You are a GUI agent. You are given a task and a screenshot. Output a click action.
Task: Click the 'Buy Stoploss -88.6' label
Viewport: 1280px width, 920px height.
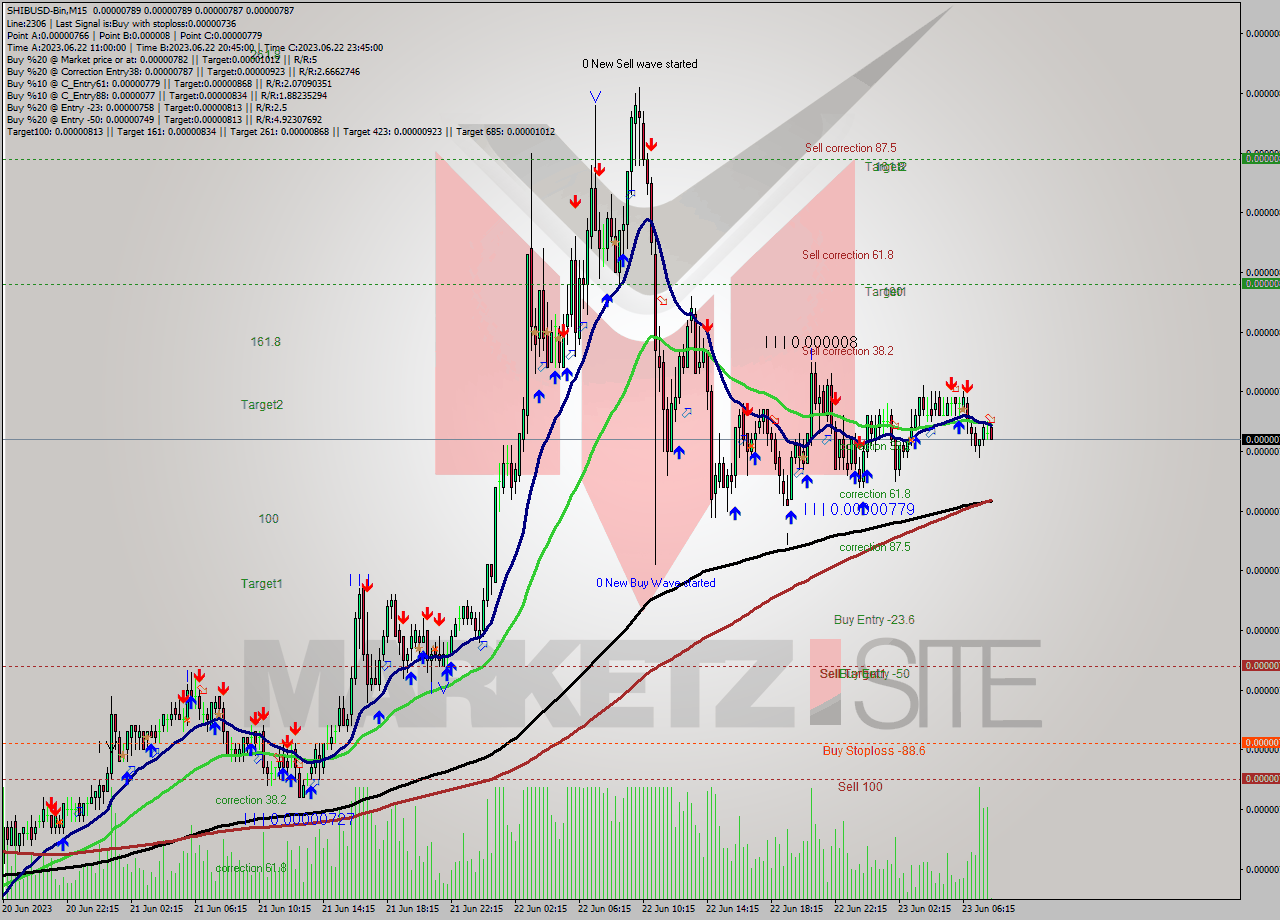click(x=873, y=751)
